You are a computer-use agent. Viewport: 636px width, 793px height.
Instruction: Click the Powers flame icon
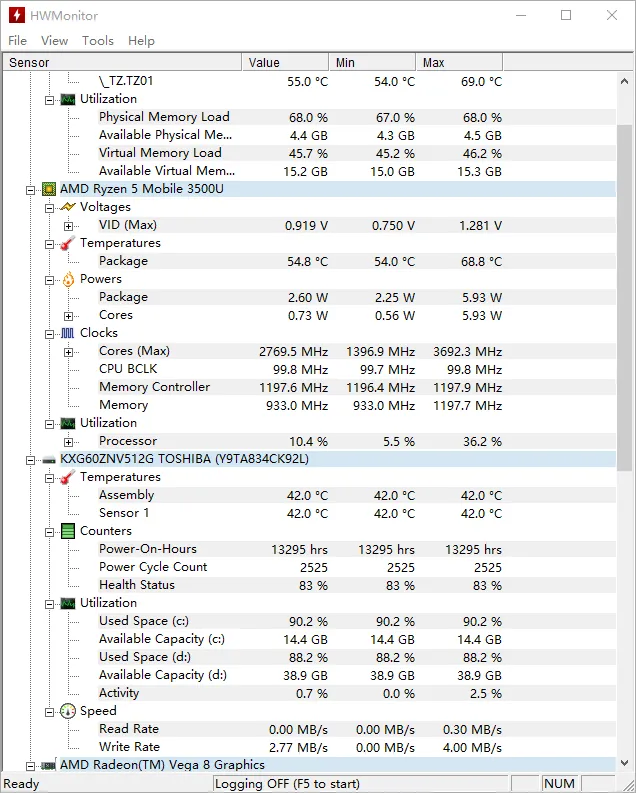68,279
